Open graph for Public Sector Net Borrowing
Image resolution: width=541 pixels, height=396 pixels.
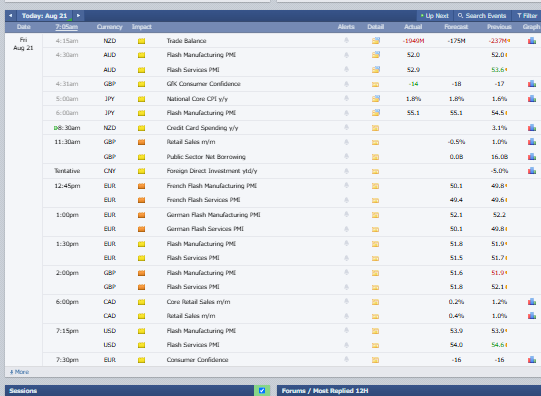coord(532,157)
